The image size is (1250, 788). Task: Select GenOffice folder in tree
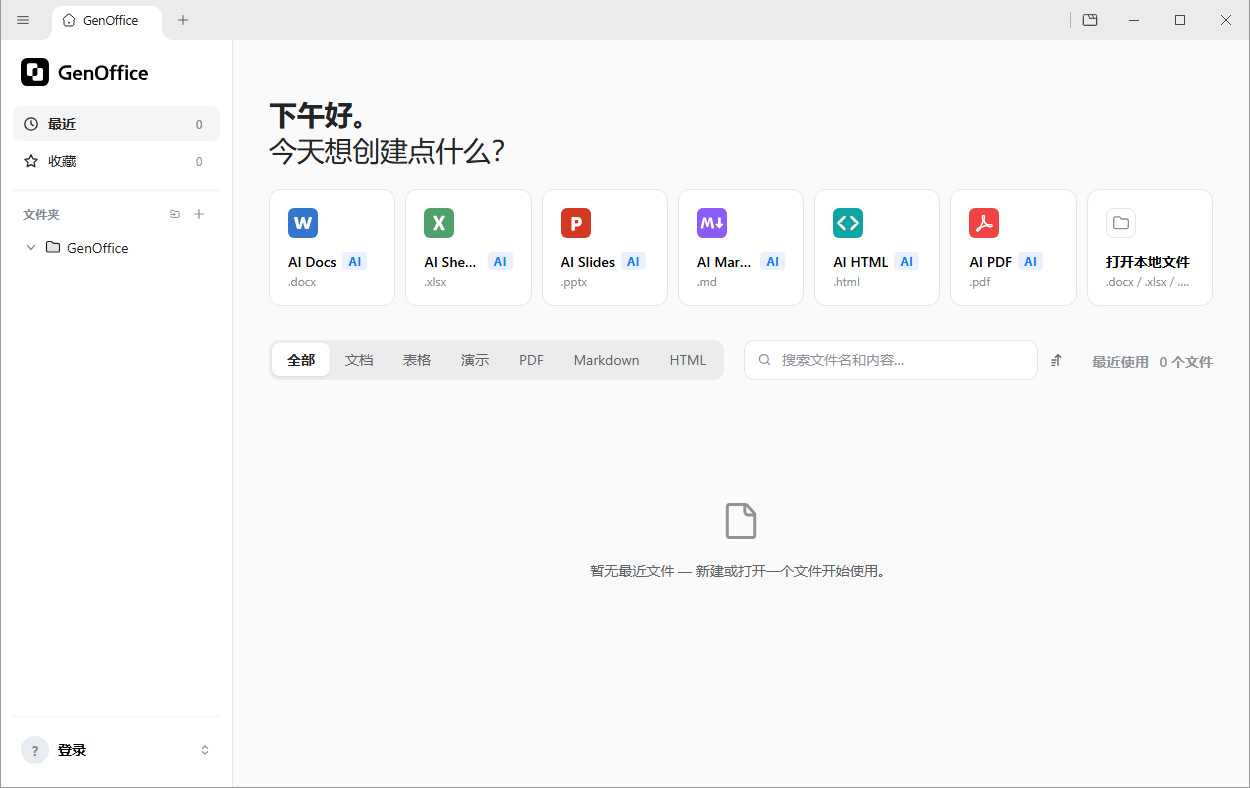116,247
